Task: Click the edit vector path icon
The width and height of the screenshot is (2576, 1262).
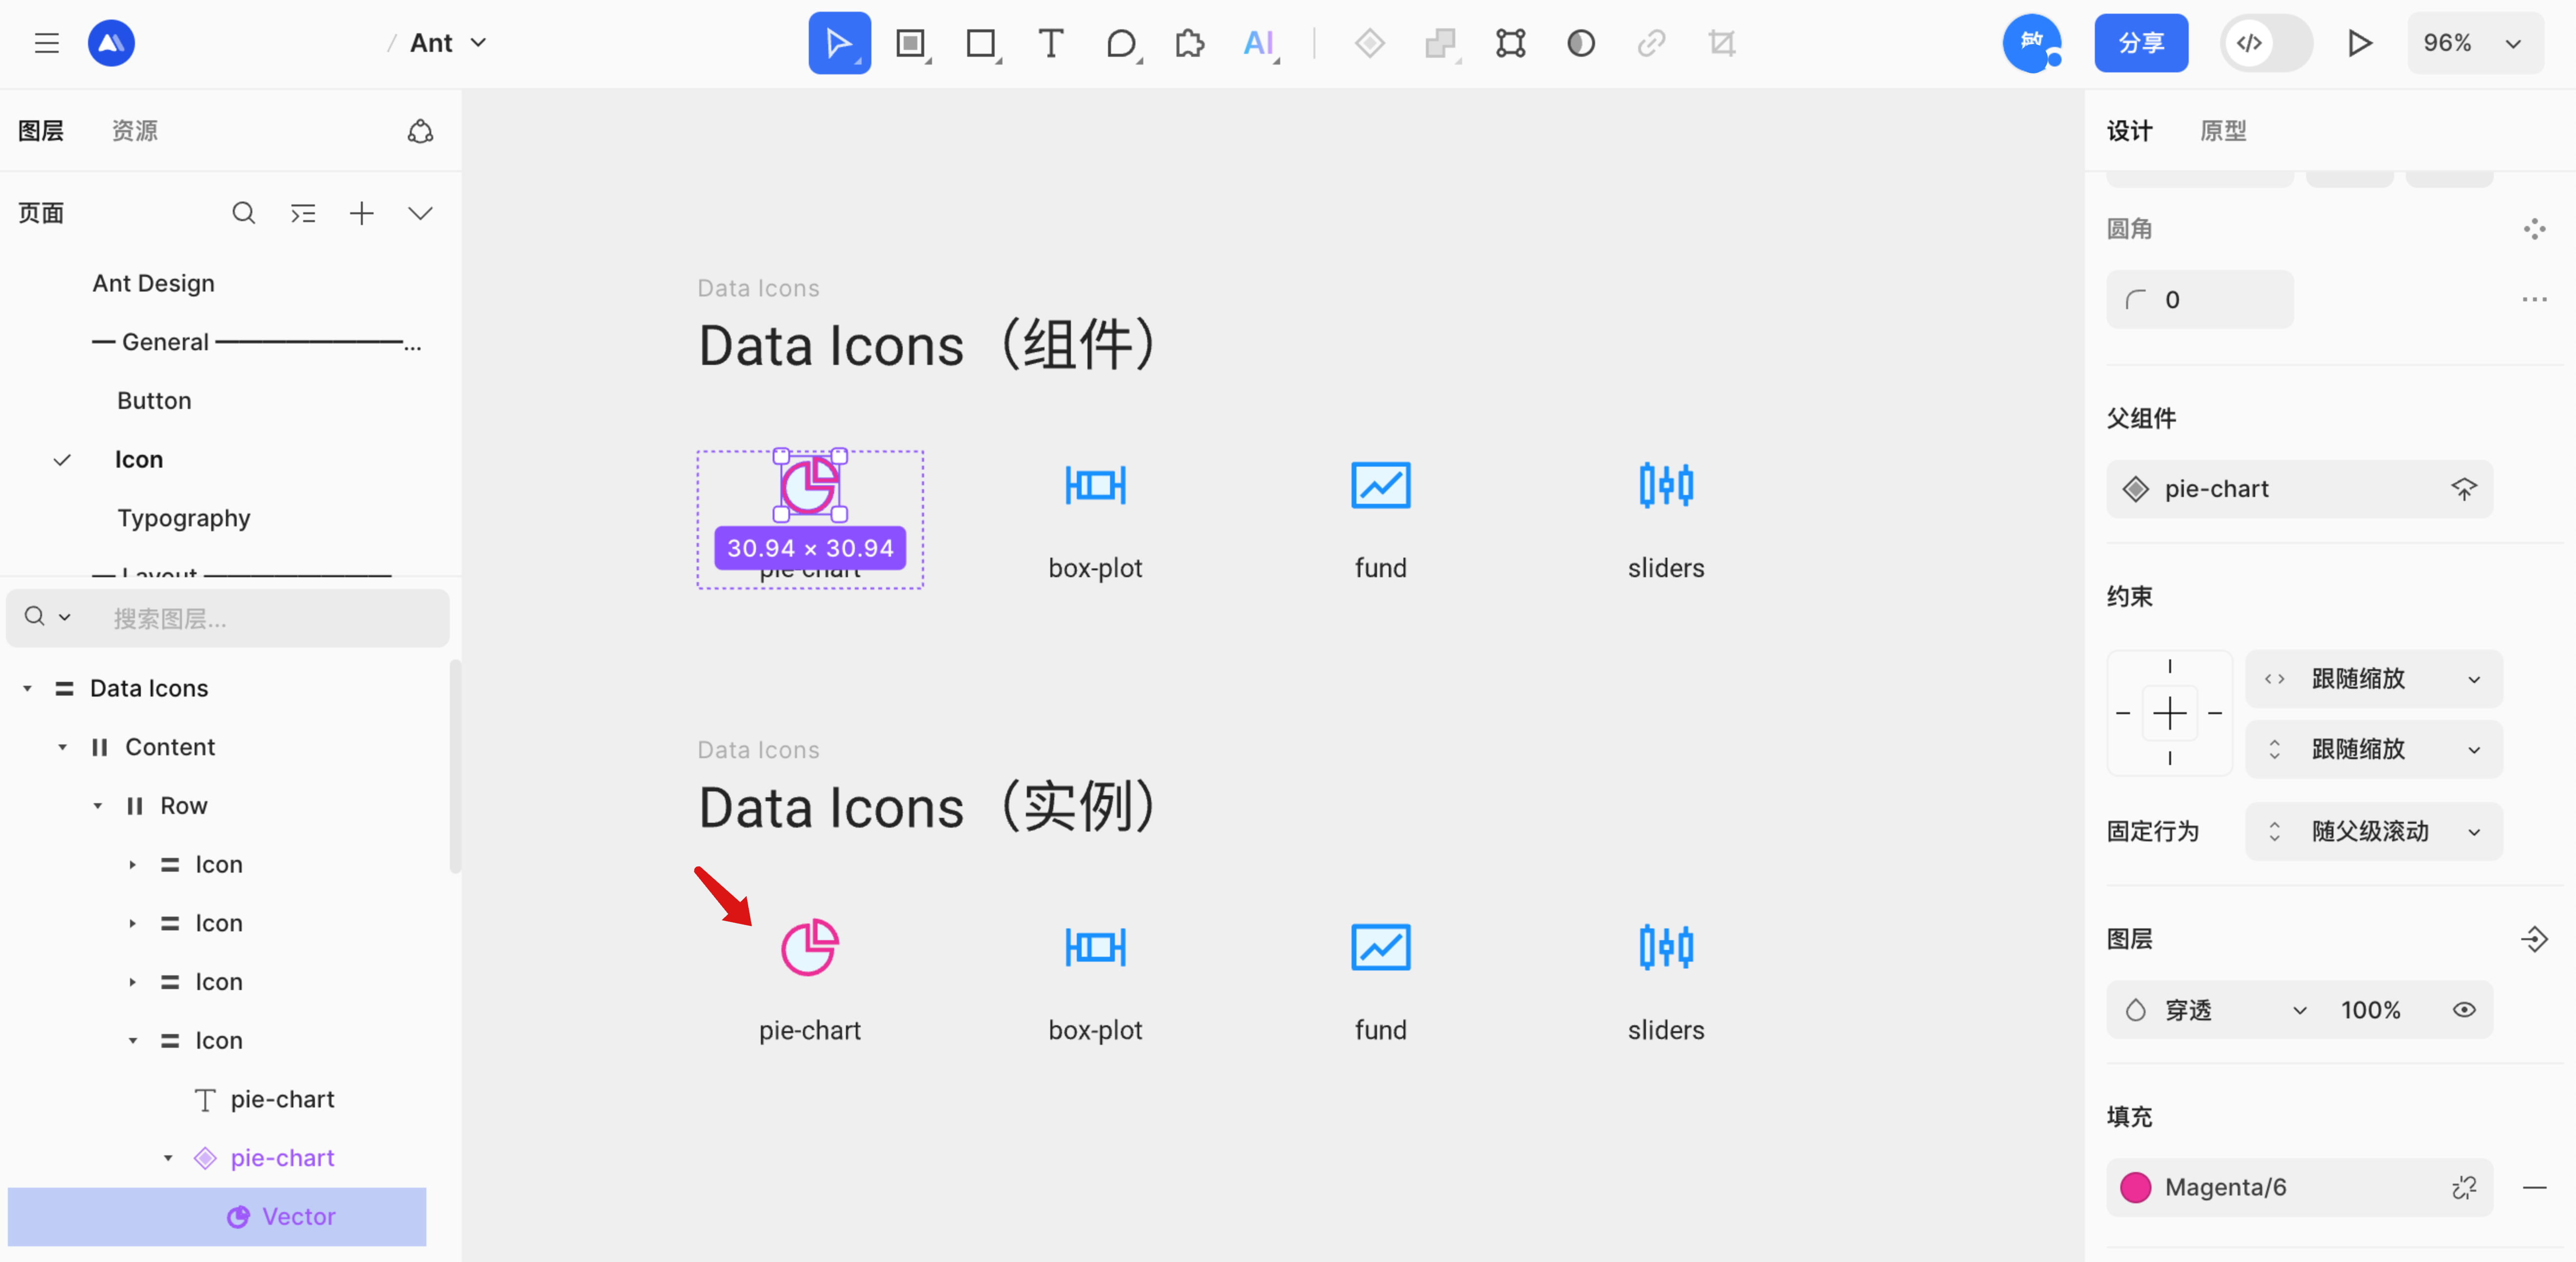Action: (1510, 43)
